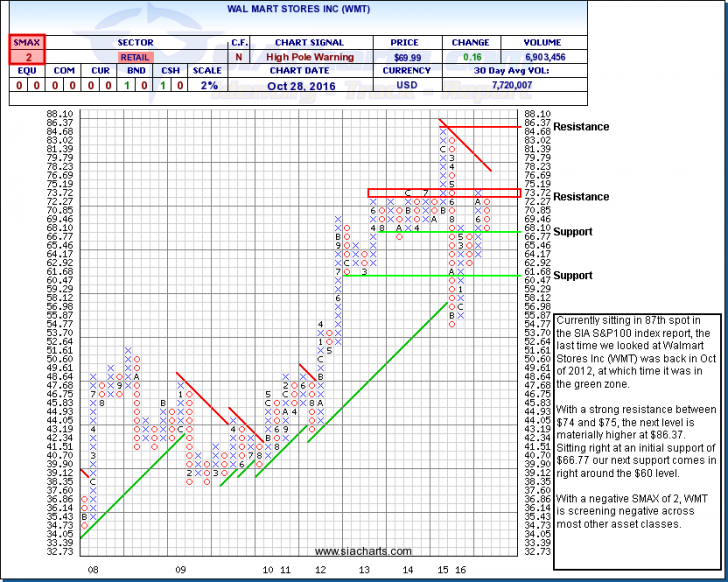Click the red resistance rectangle on chart
Image resolution: width=728 pixels, height=582 pixels.
point(442,192)
